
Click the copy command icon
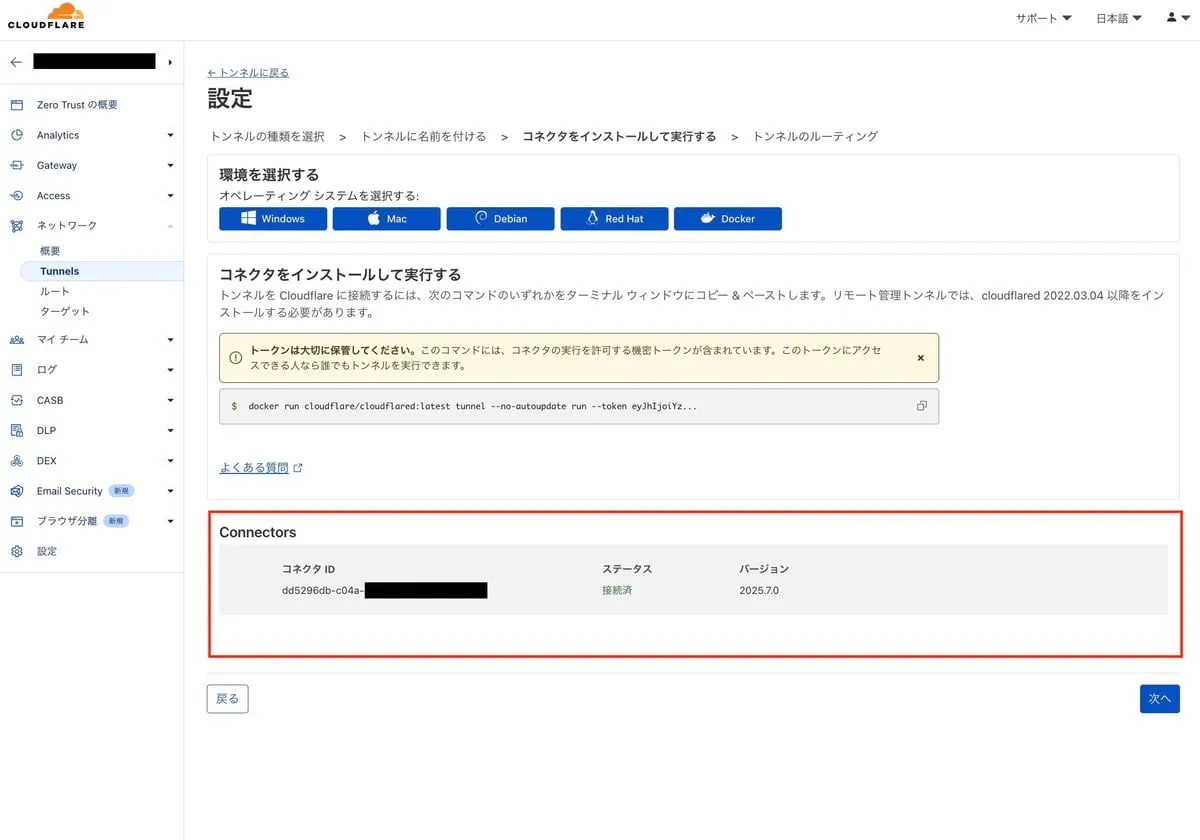click(921, 406)
